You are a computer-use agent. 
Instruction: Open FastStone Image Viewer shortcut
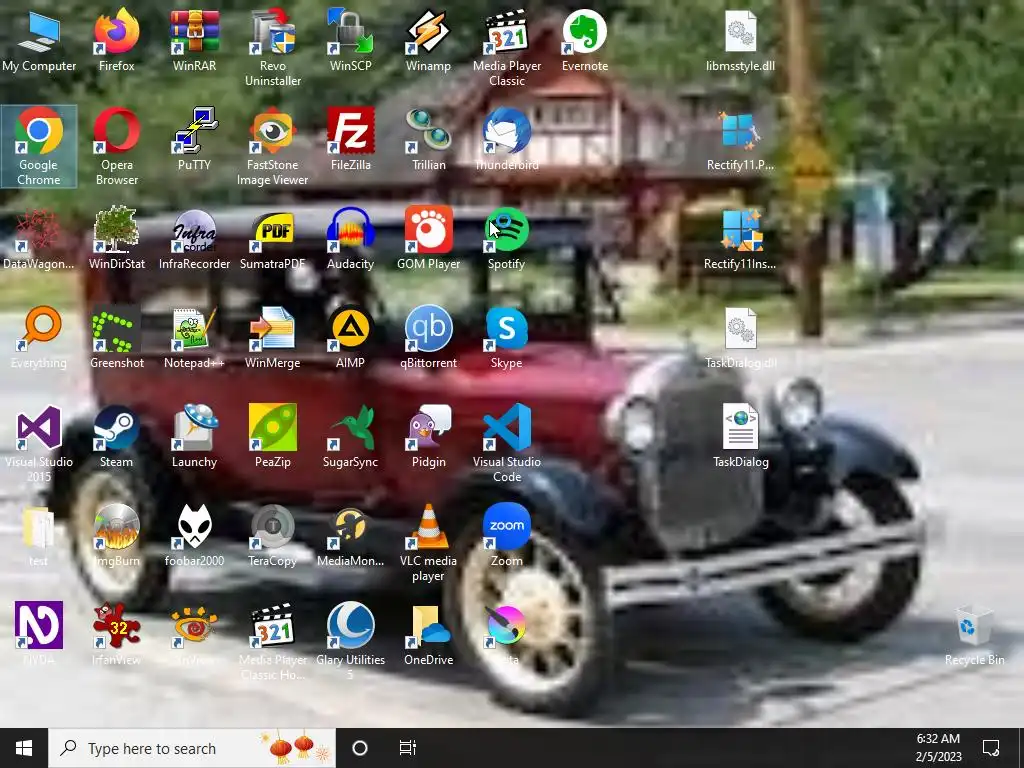pyautogui.click(x=272, y=132)
